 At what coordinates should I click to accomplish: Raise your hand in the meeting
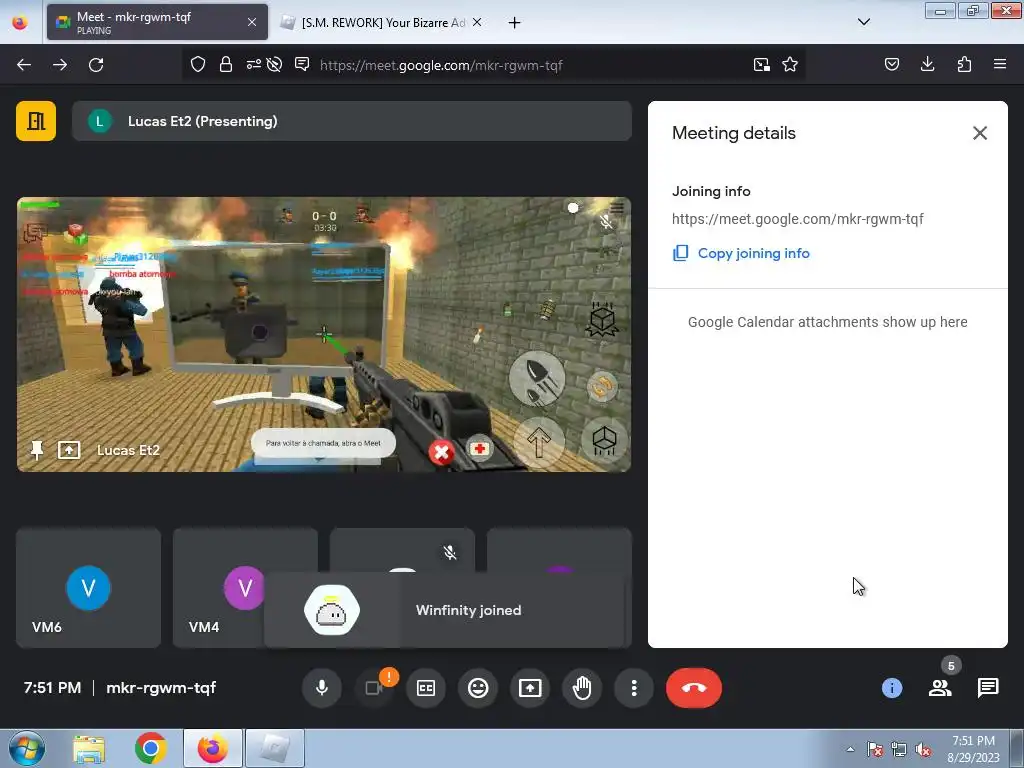582,688
